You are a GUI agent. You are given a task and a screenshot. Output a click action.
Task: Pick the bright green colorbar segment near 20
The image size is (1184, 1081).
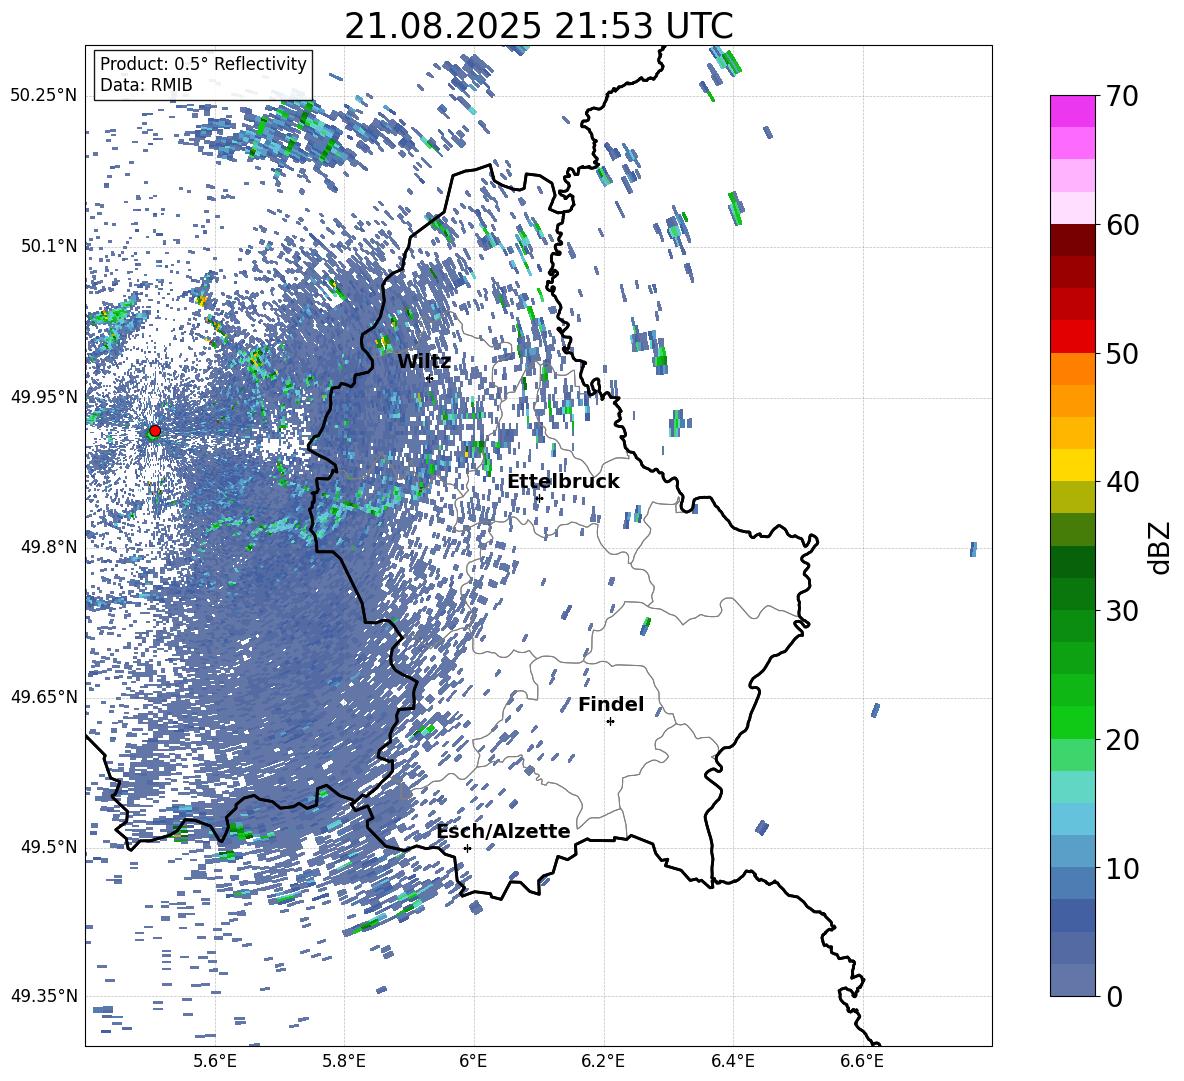(x=1072, y=722)
